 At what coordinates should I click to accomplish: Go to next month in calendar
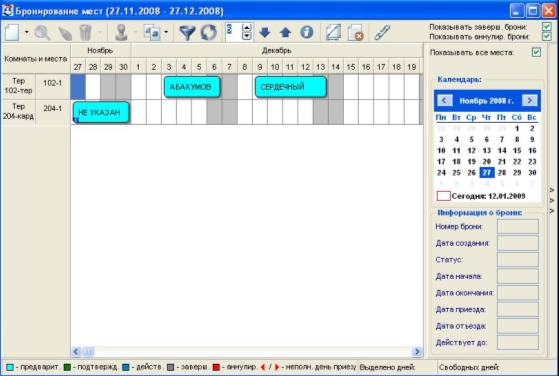click(529, 101)
